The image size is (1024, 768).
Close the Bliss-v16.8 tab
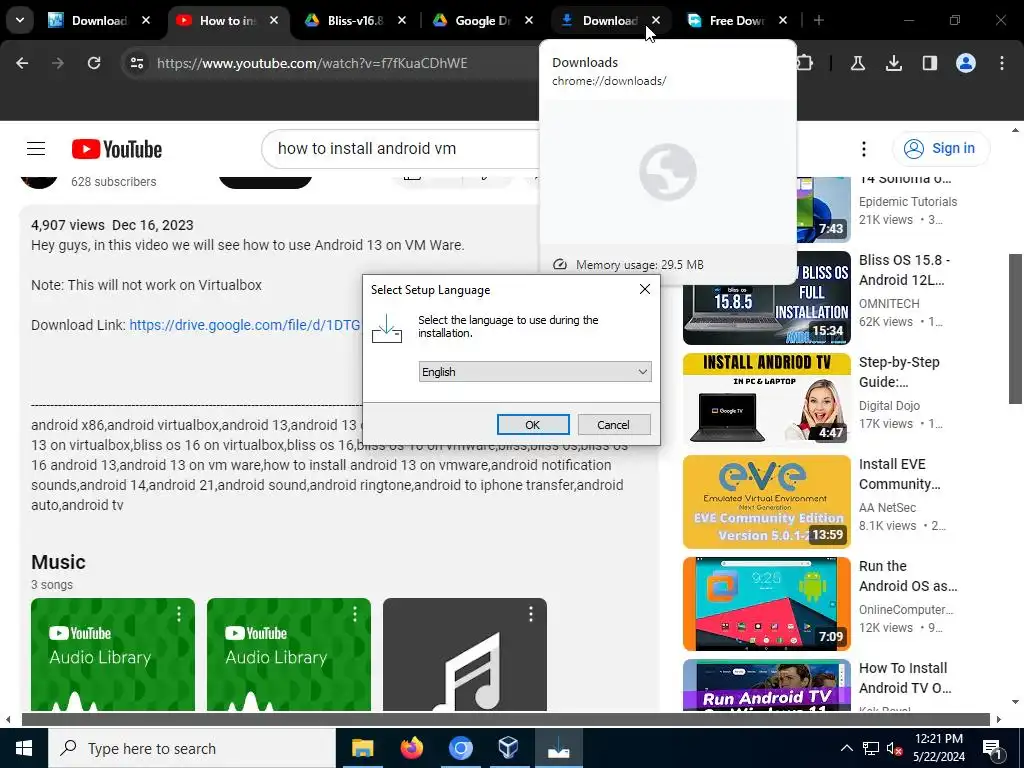tap(402, 21)
